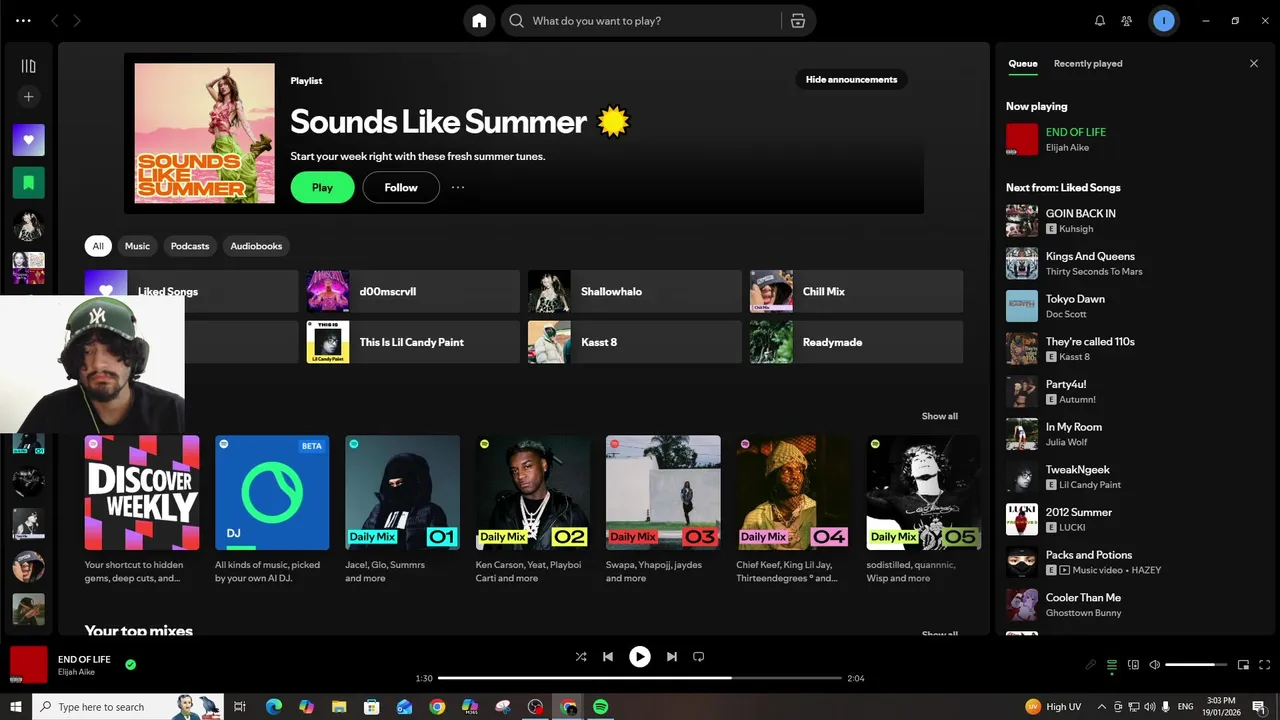Show hidden system tray icons chevron
Screen dimensions: 1280x720
click(1102, 707)
